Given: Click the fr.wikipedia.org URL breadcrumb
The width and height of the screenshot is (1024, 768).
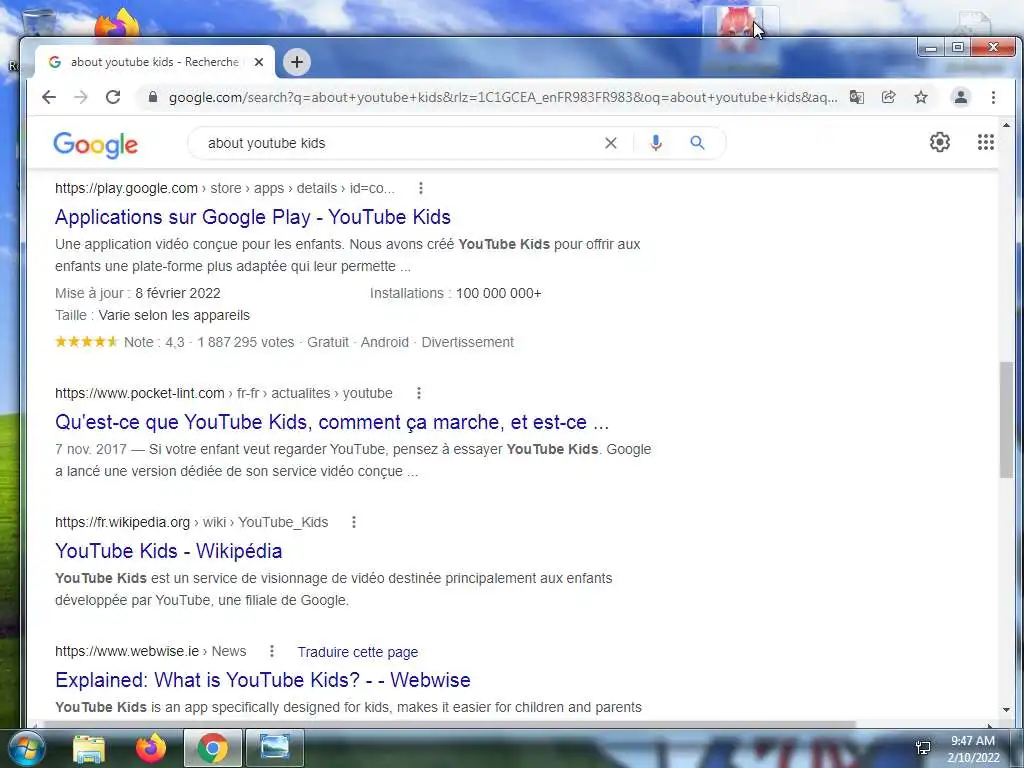Looking at the screenshot, I should (x=191, y=522).
